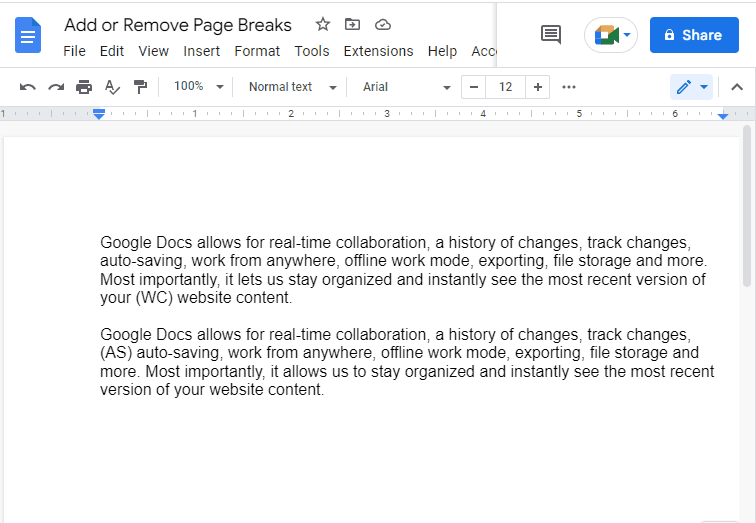Viewport: 756px width, 523px height.
Task: Open the Arial font dropdown
Action: click(x=406, y=87)
